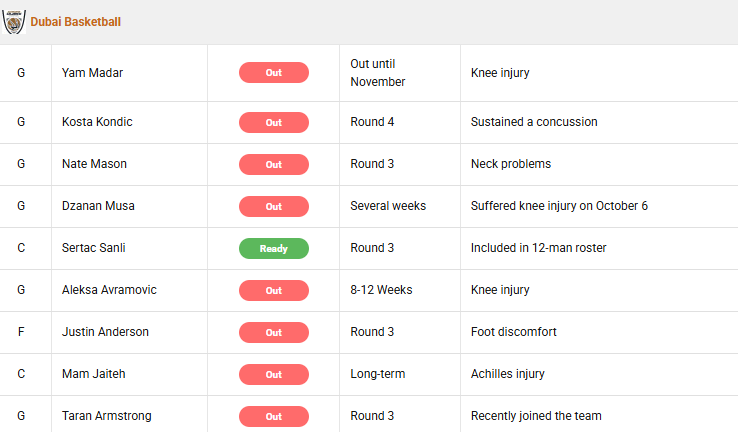
Task: Click the Dubai Basketball team logo icon
Action: pos(14,21)
